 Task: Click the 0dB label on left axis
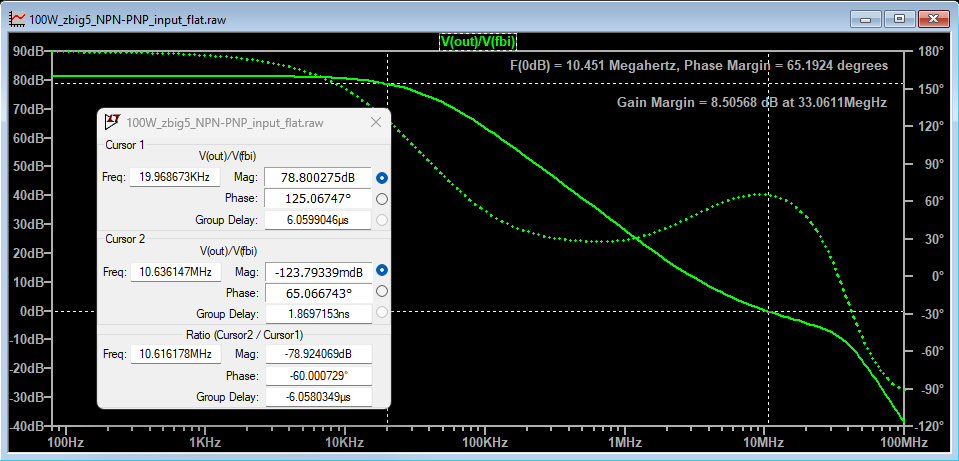[31, 311]
